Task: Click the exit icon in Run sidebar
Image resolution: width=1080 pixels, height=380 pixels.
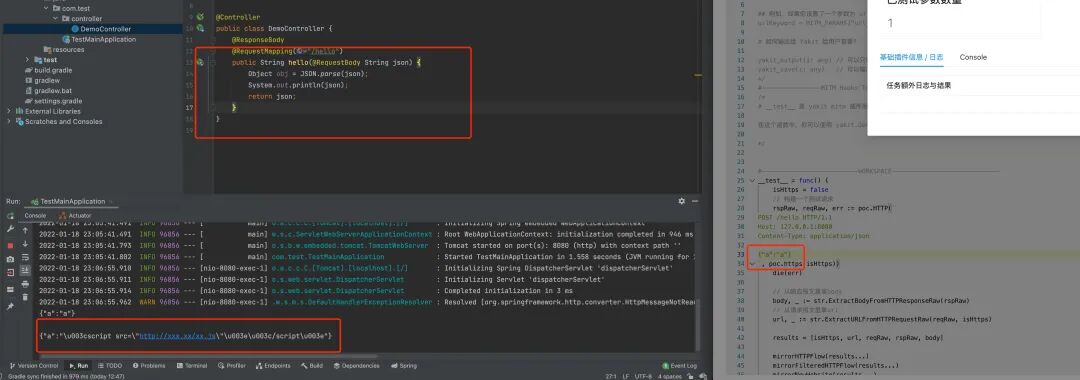Action: coord(10,273)
